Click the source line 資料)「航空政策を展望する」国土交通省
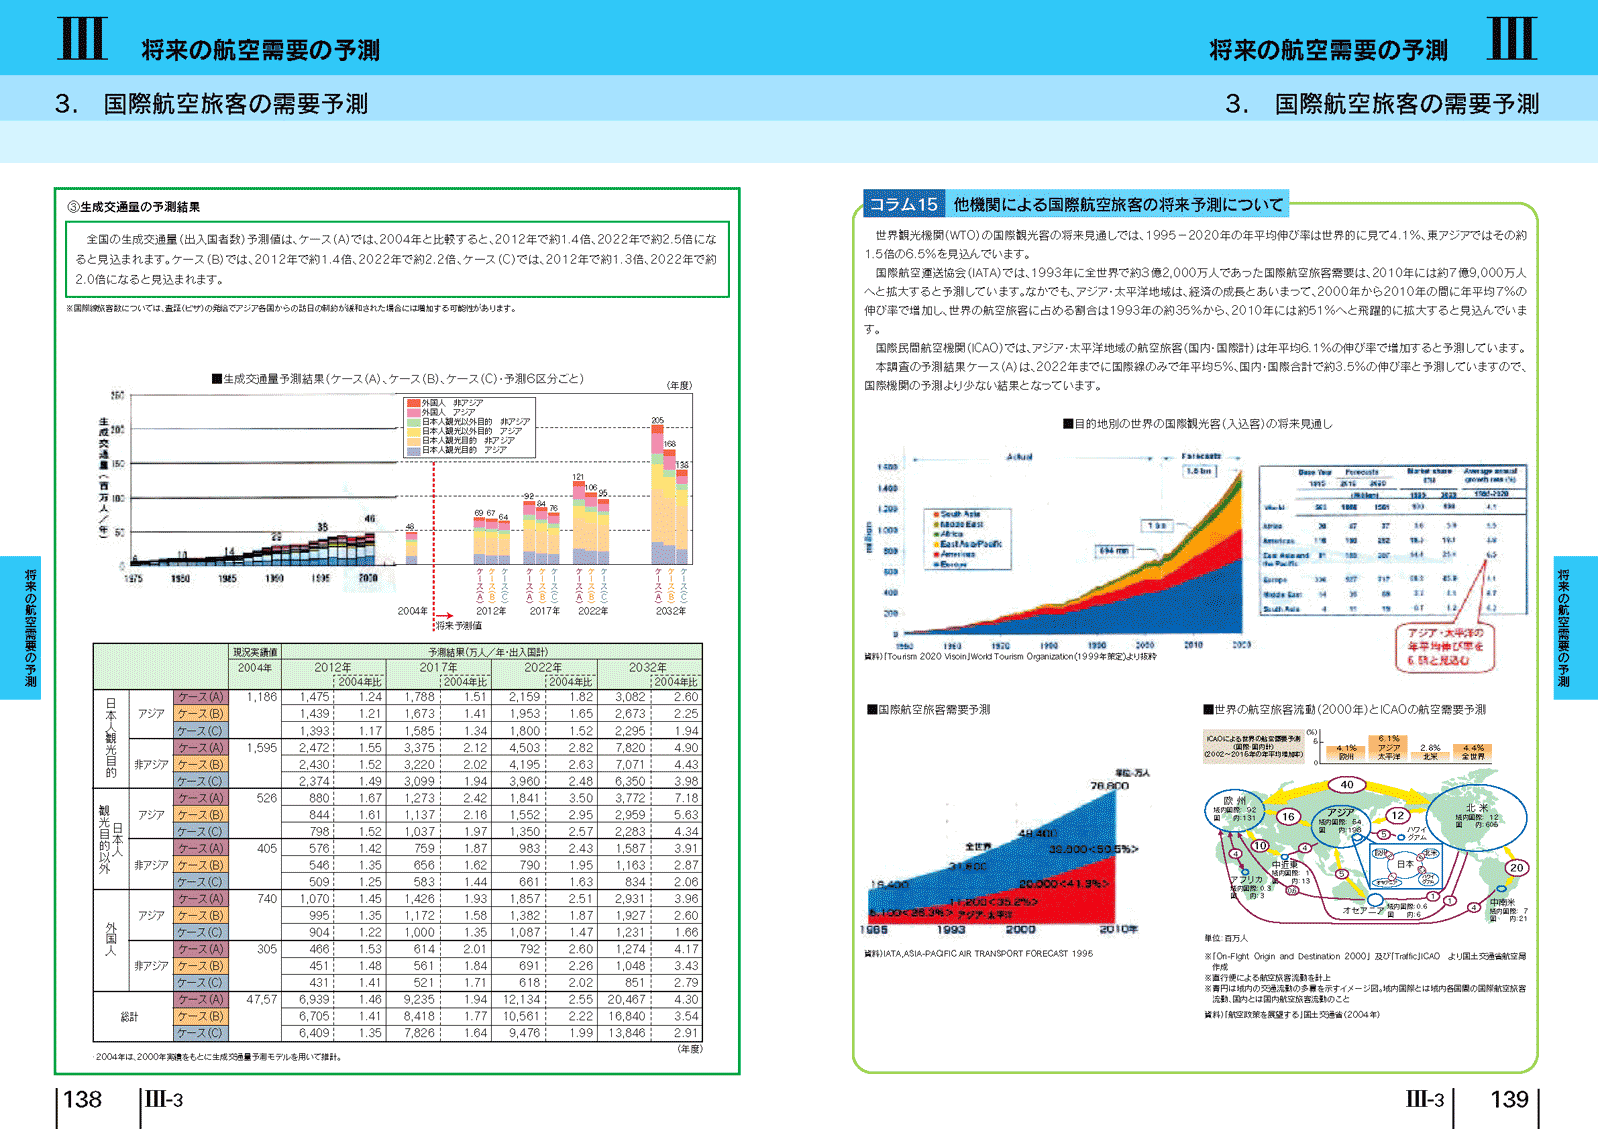 click(1293, 1014)
